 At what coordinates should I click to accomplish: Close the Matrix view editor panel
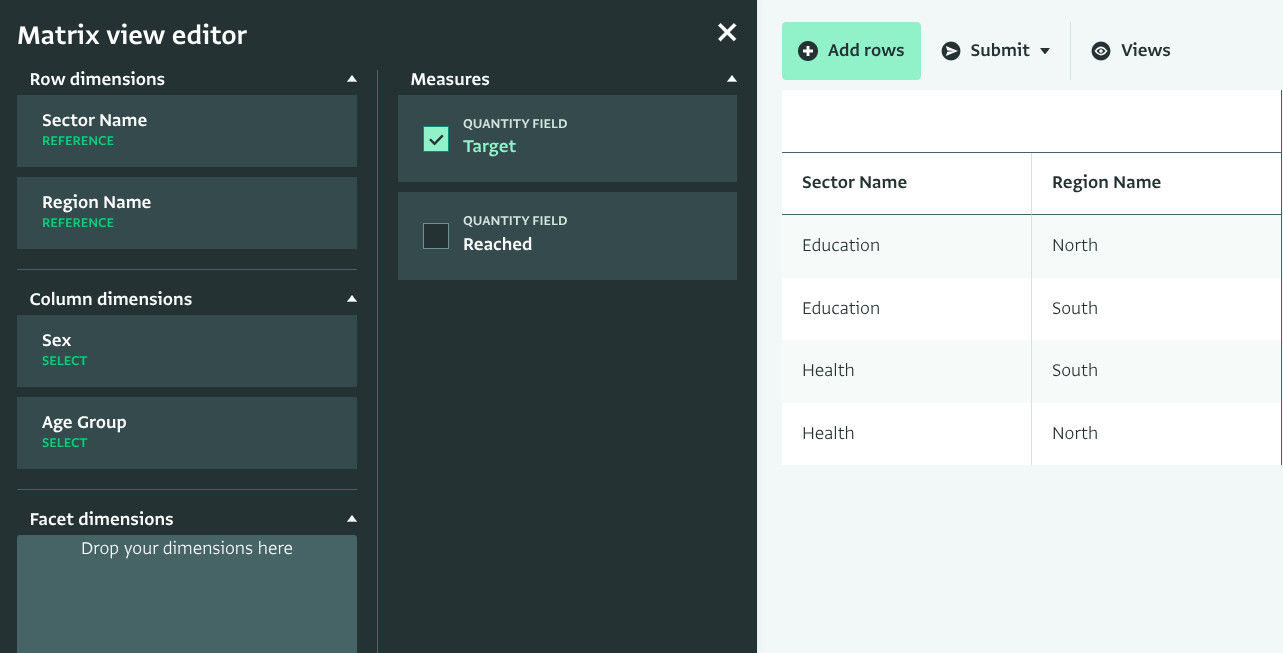(x=727, y=33)
